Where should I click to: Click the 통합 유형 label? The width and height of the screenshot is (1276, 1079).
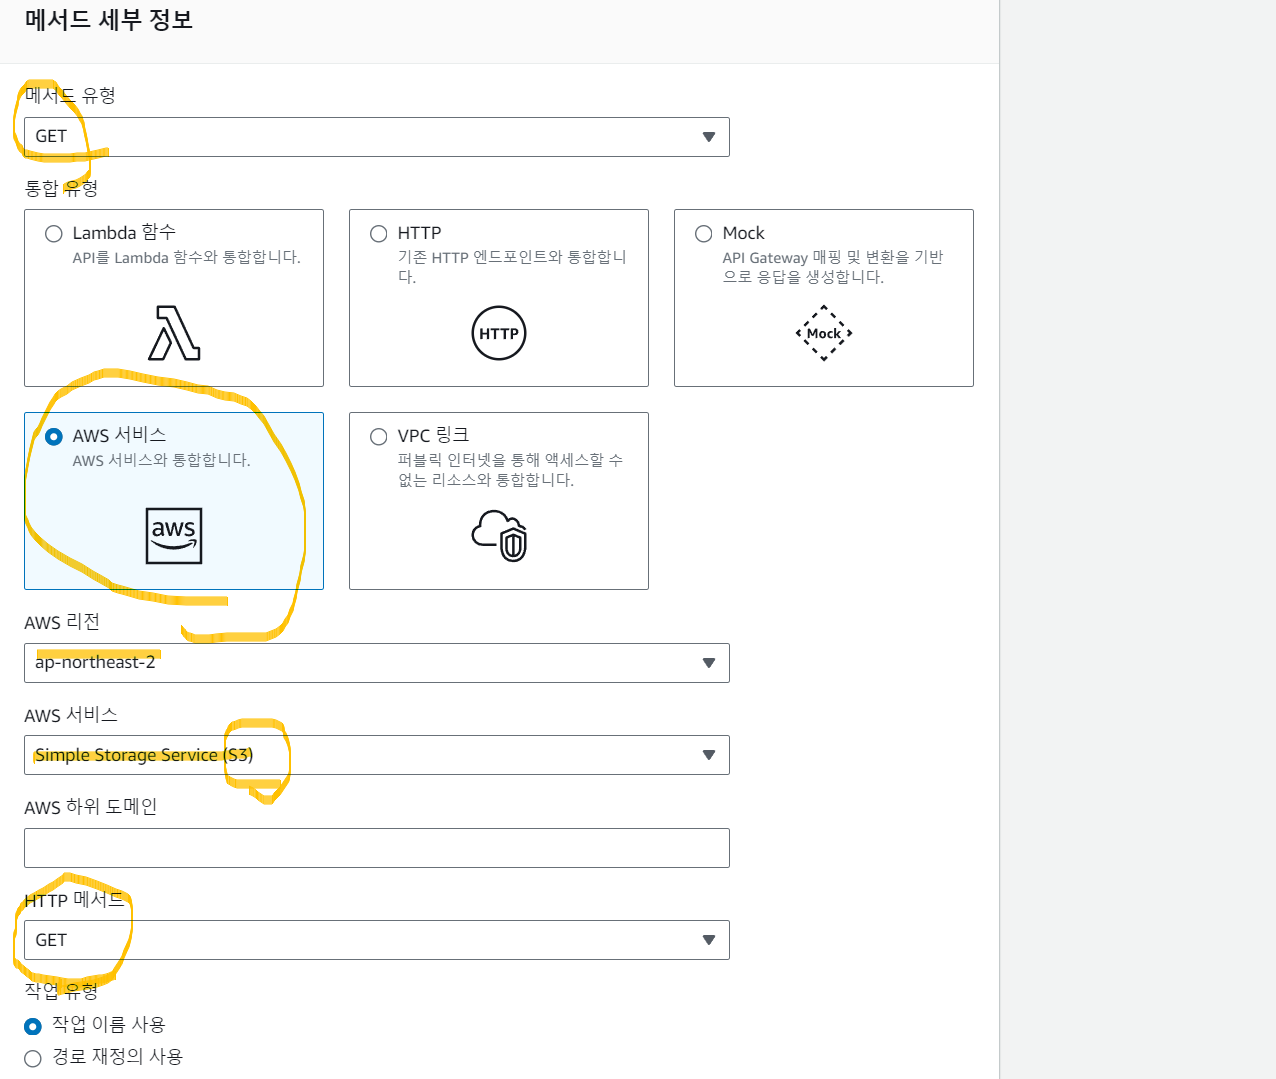(x=61, y=188)
